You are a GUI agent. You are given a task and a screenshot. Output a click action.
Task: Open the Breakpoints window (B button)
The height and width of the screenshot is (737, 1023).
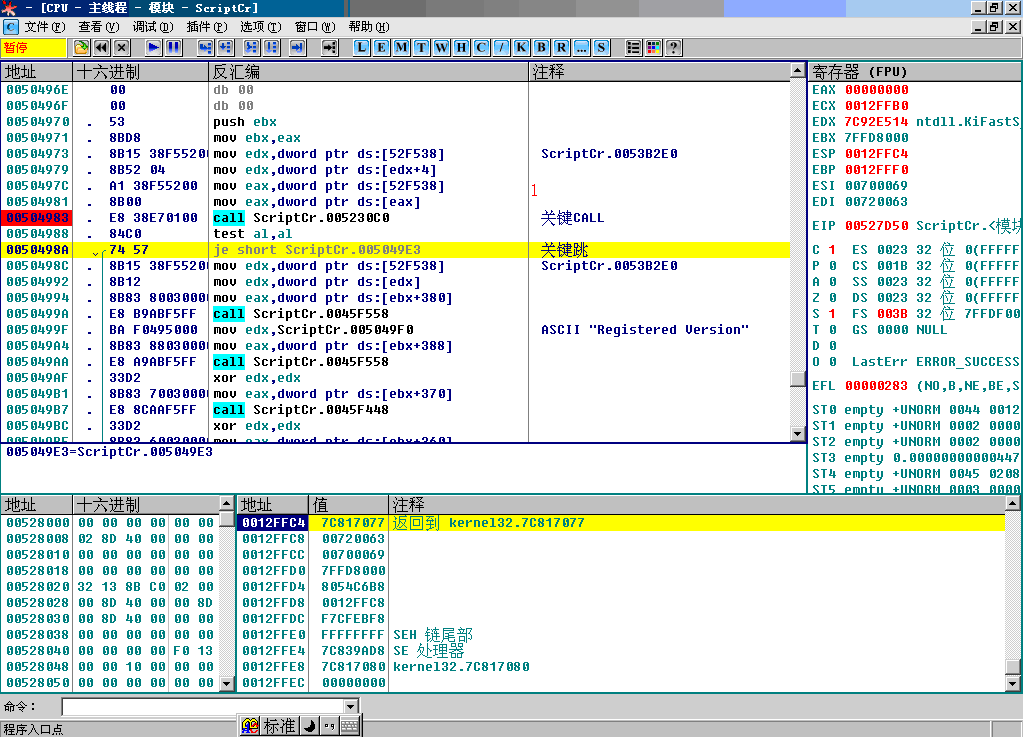pos(541,47)
